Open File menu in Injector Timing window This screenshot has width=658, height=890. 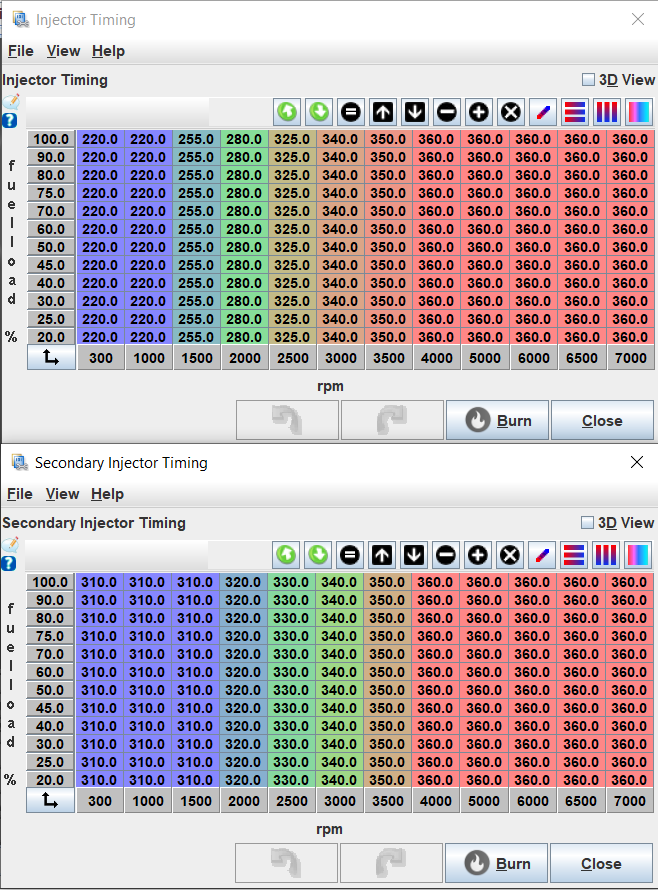coord(20,51)
